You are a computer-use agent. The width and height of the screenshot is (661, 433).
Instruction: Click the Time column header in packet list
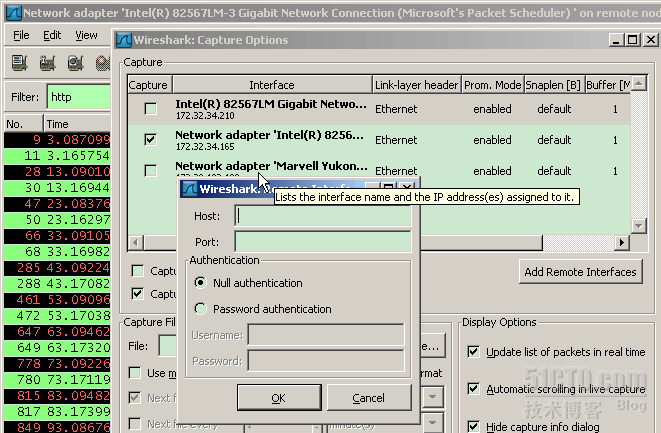[77, 124]
